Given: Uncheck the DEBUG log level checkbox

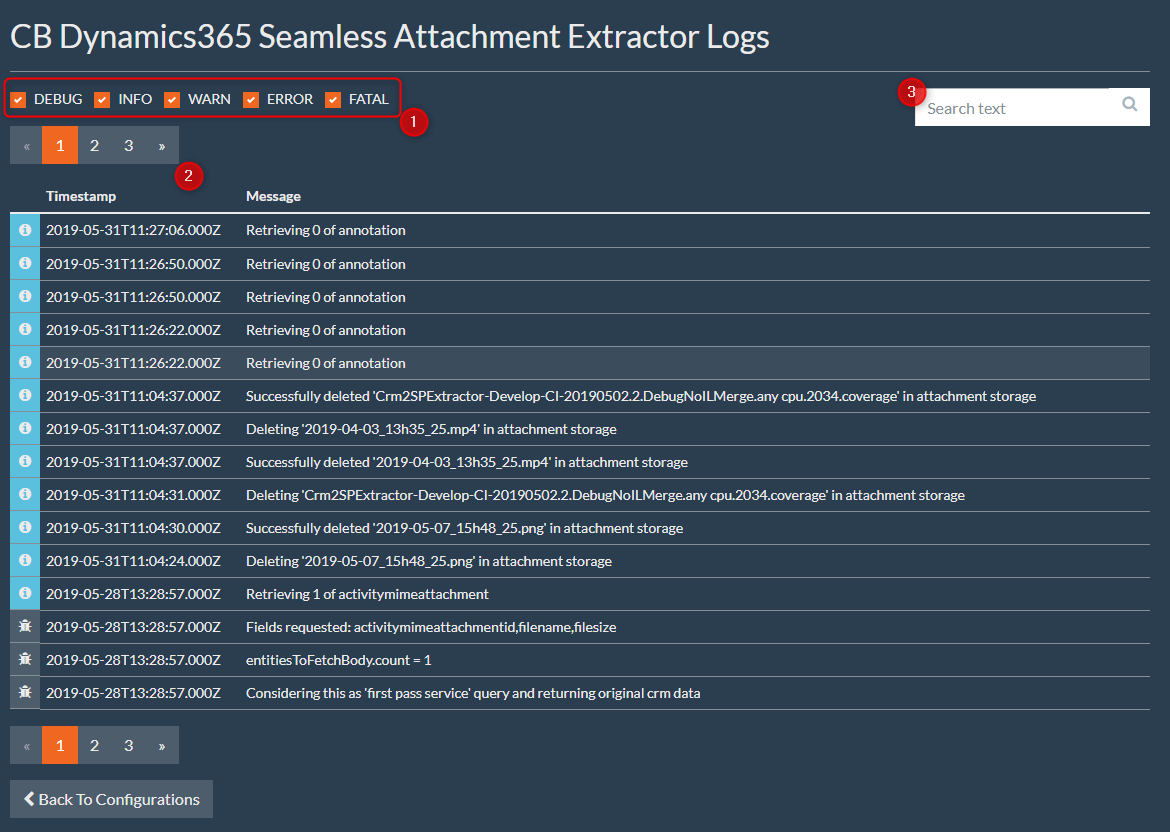Looking at the screenshot, I should coord(19,100).
